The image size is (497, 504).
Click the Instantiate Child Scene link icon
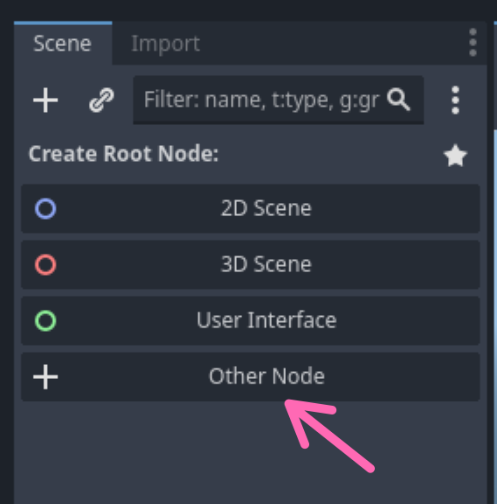[x=102, y=100]
